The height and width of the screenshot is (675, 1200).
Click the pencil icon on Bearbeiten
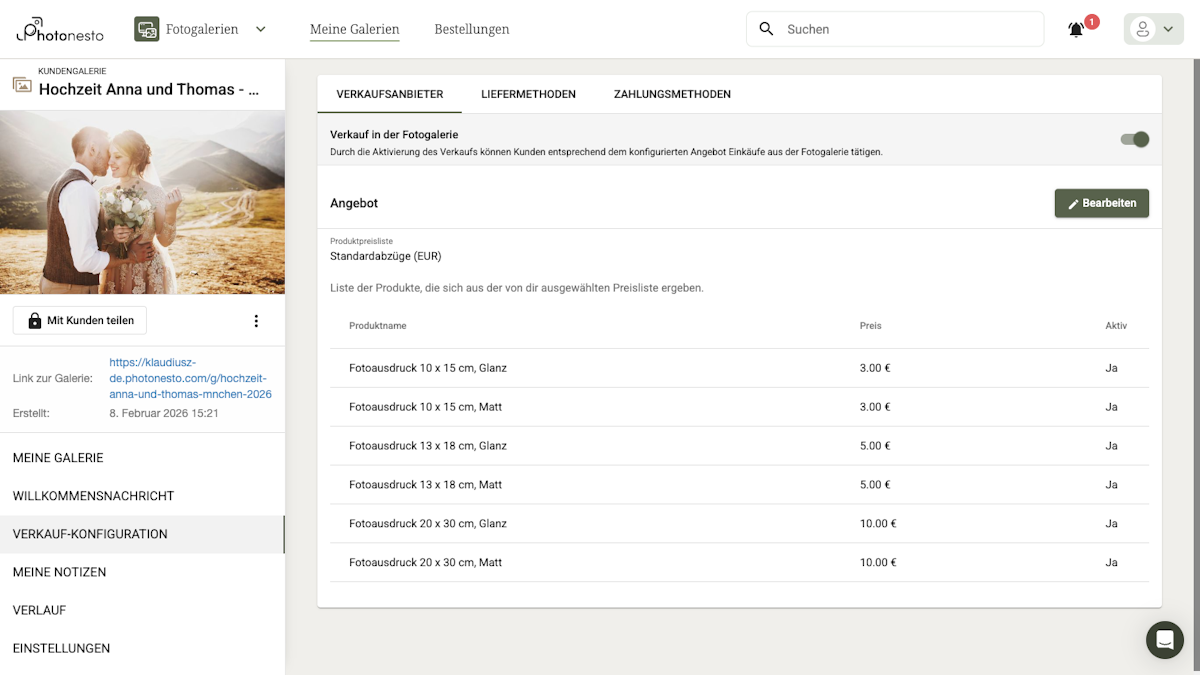(x=1073, y=202)
